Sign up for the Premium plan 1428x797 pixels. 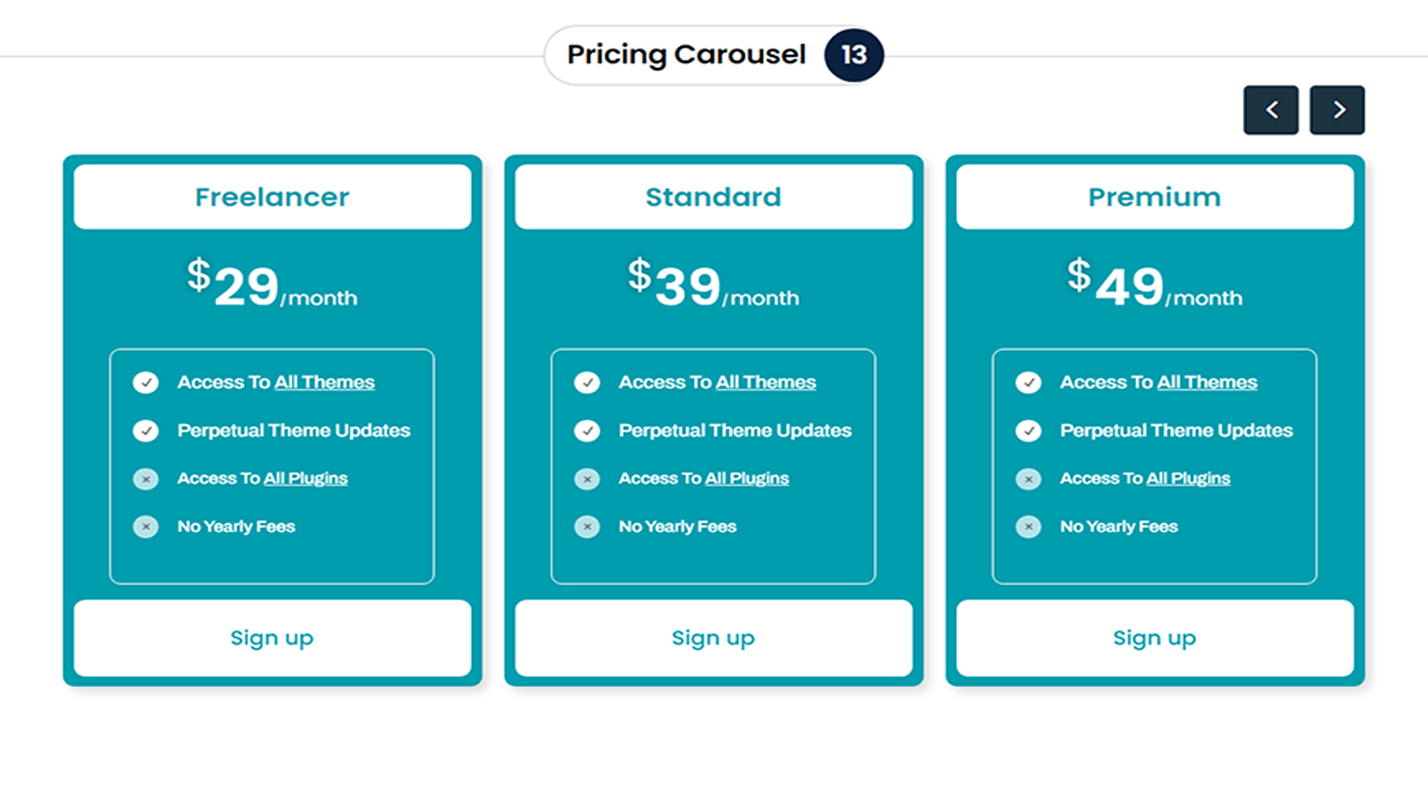click(1154, 638)
